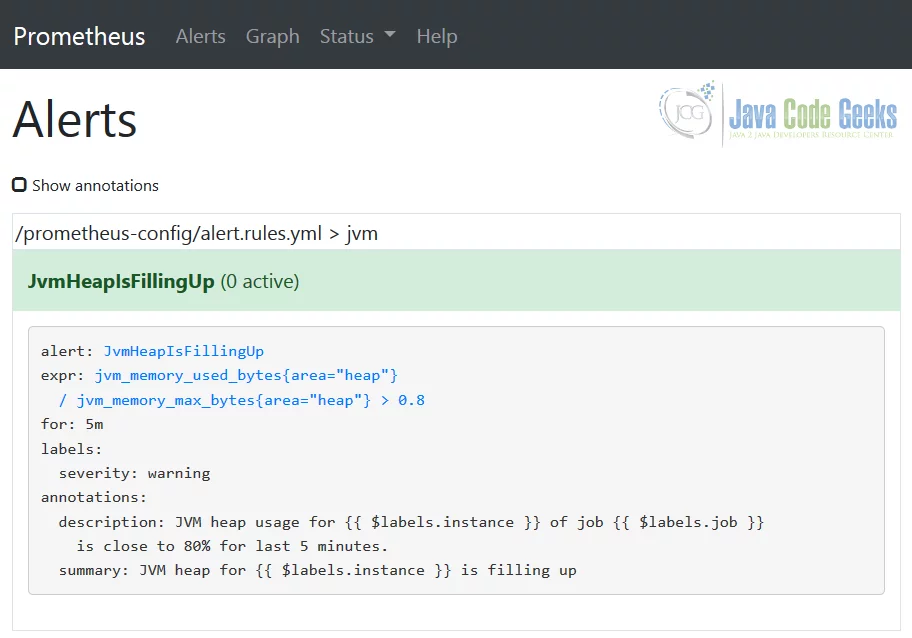This screenshot has width=912, height=638.
Task: Click the 'labels:' line in the rule
Action: (72, 449)
